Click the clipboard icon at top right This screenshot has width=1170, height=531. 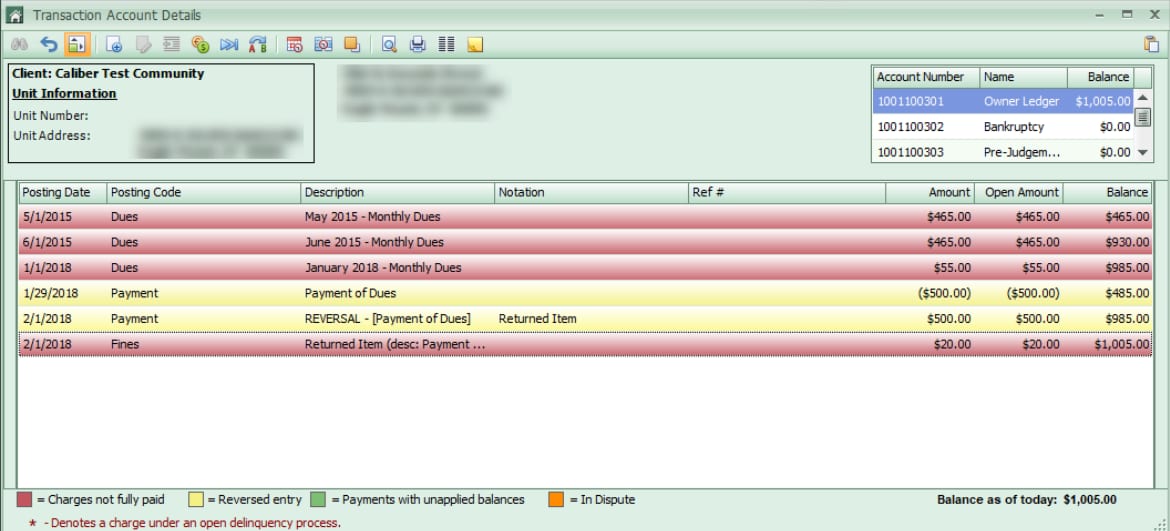[1151, 44]
